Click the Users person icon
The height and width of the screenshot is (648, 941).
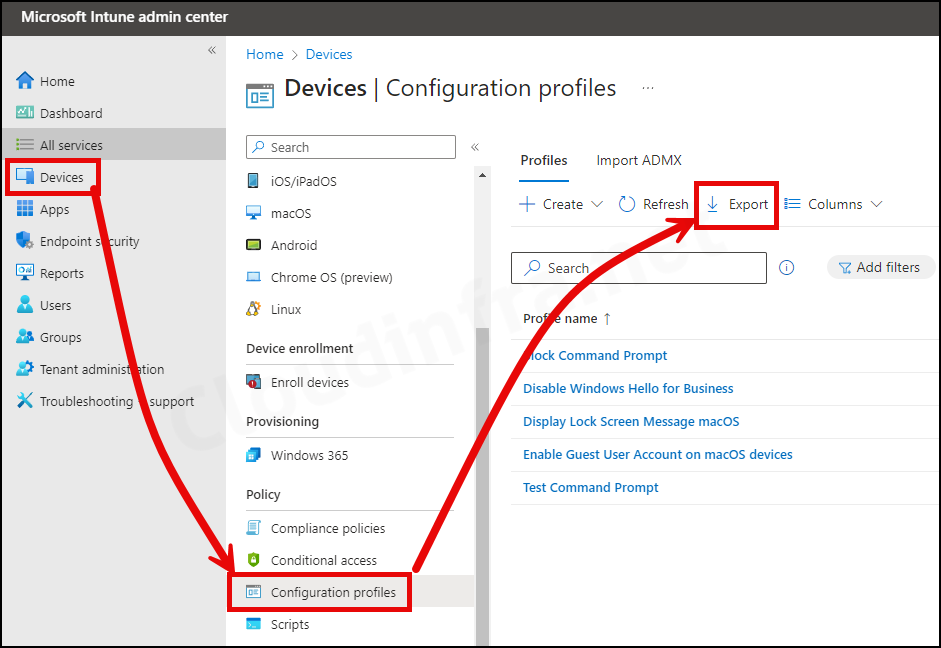25,304
